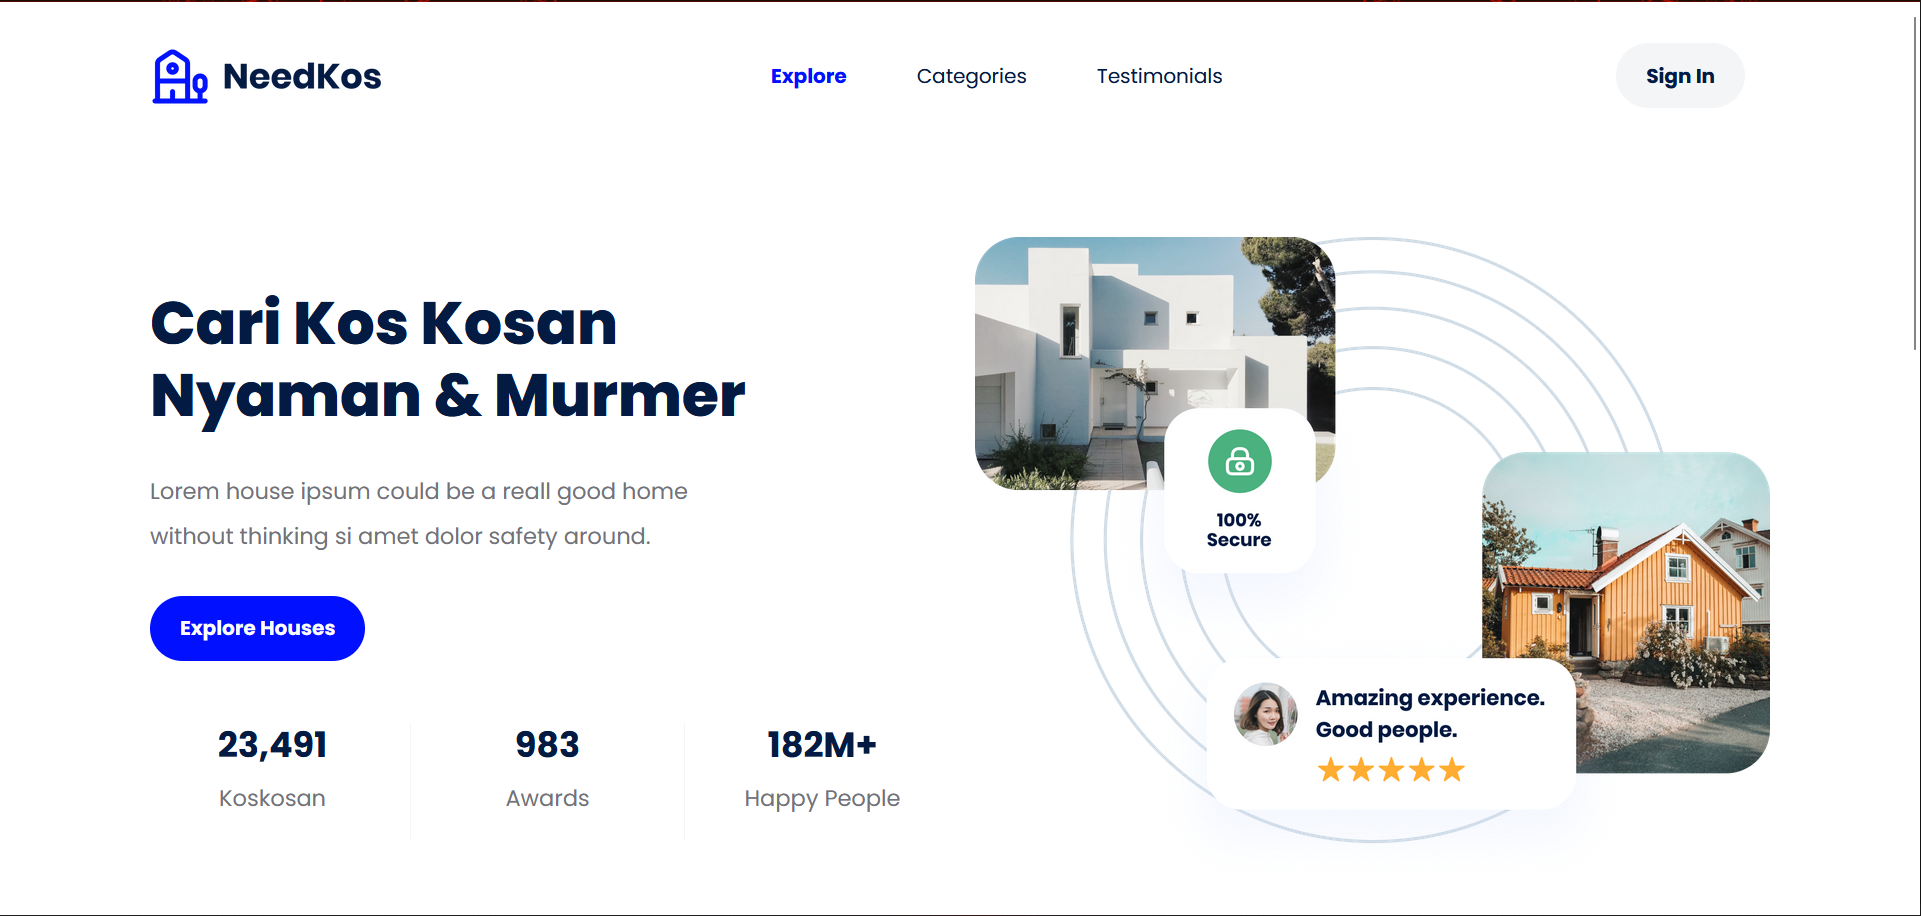
Task: Click the Explore Houses button
Action: point(257,628)
